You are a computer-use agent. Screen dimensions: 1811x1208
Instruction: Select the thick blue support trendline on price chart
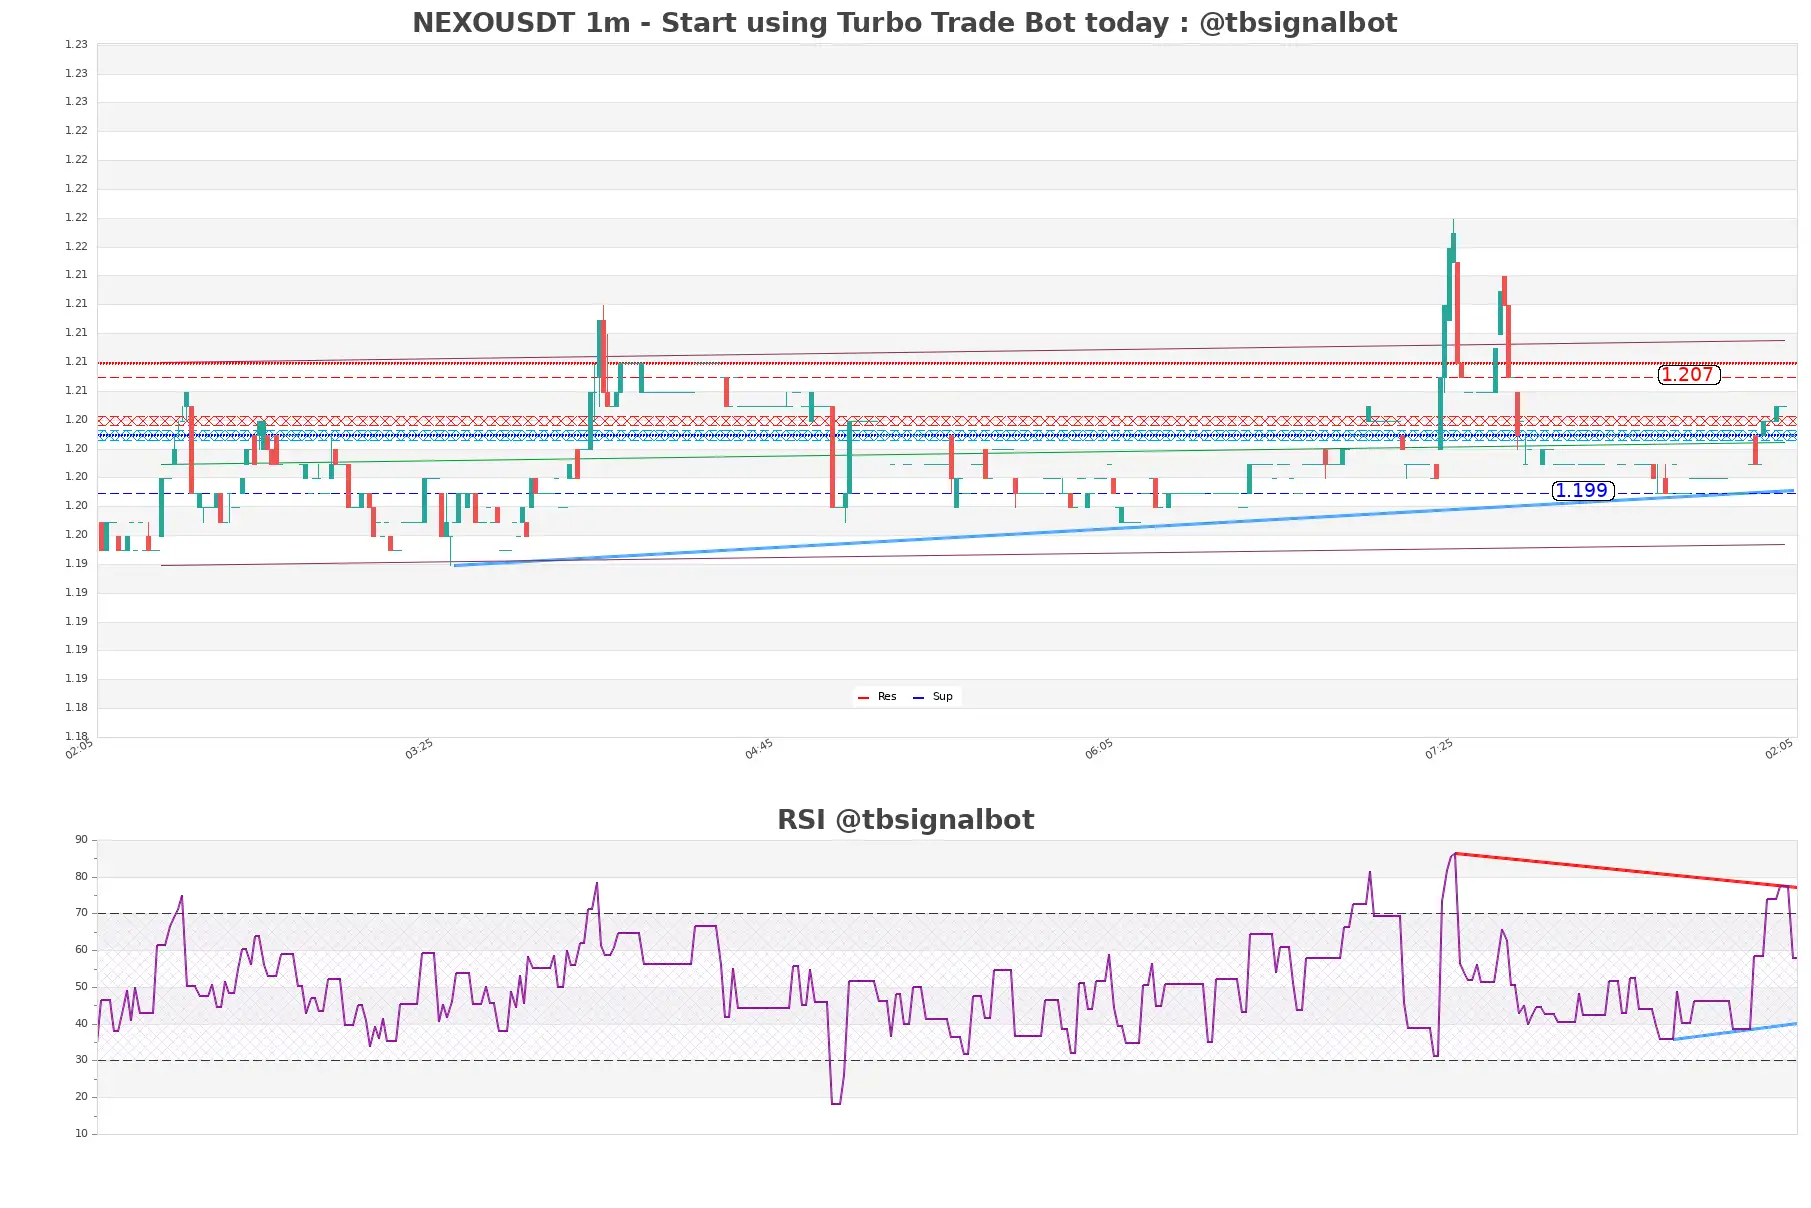(1124, 528)
